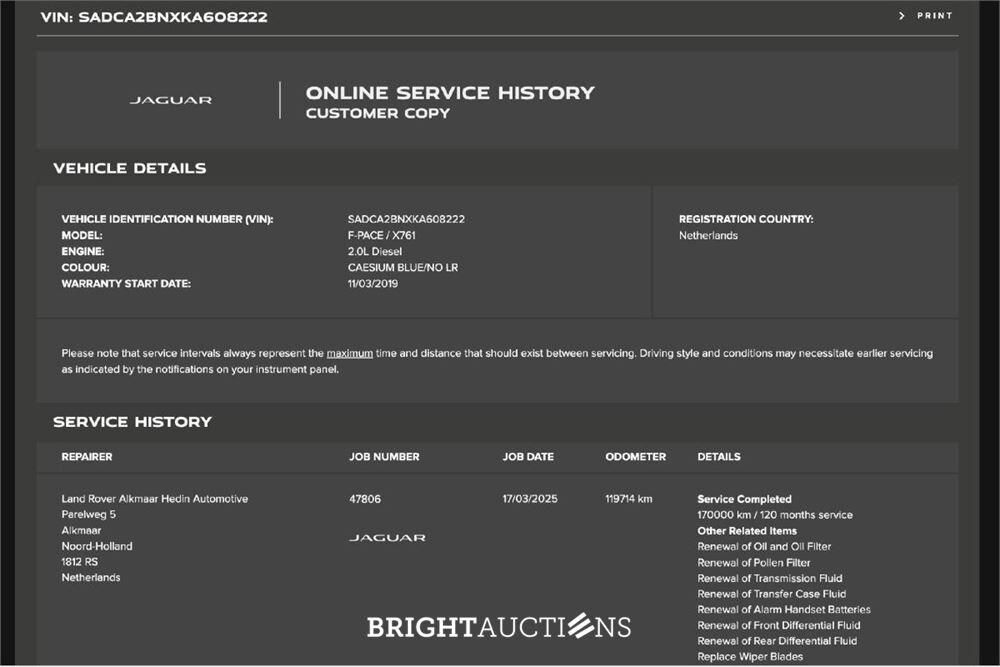The height and width of the screenshot is (667, 1000).
Task: Click the PRINT link in the top bar
Action: pos(925,16)
